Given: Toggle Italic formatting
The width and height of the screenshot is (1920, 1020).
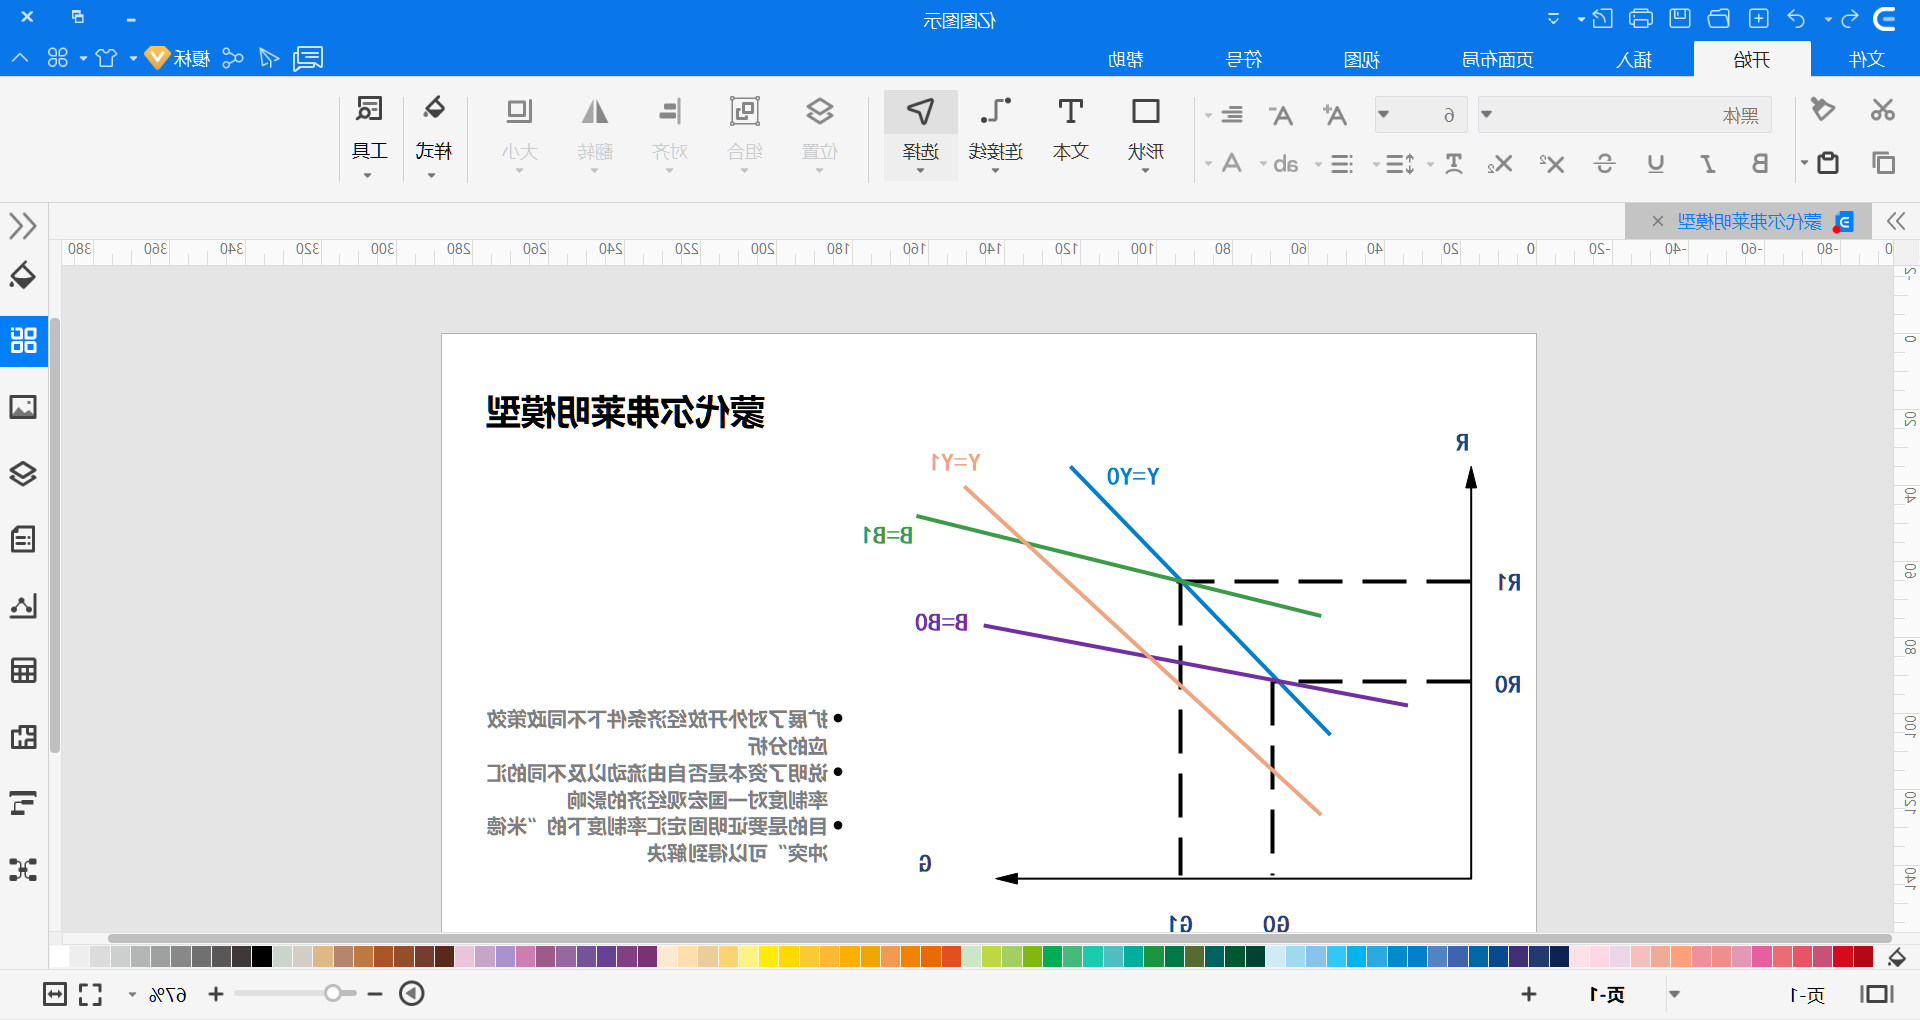Looking at the screenshot, I should pos(1709,163).
